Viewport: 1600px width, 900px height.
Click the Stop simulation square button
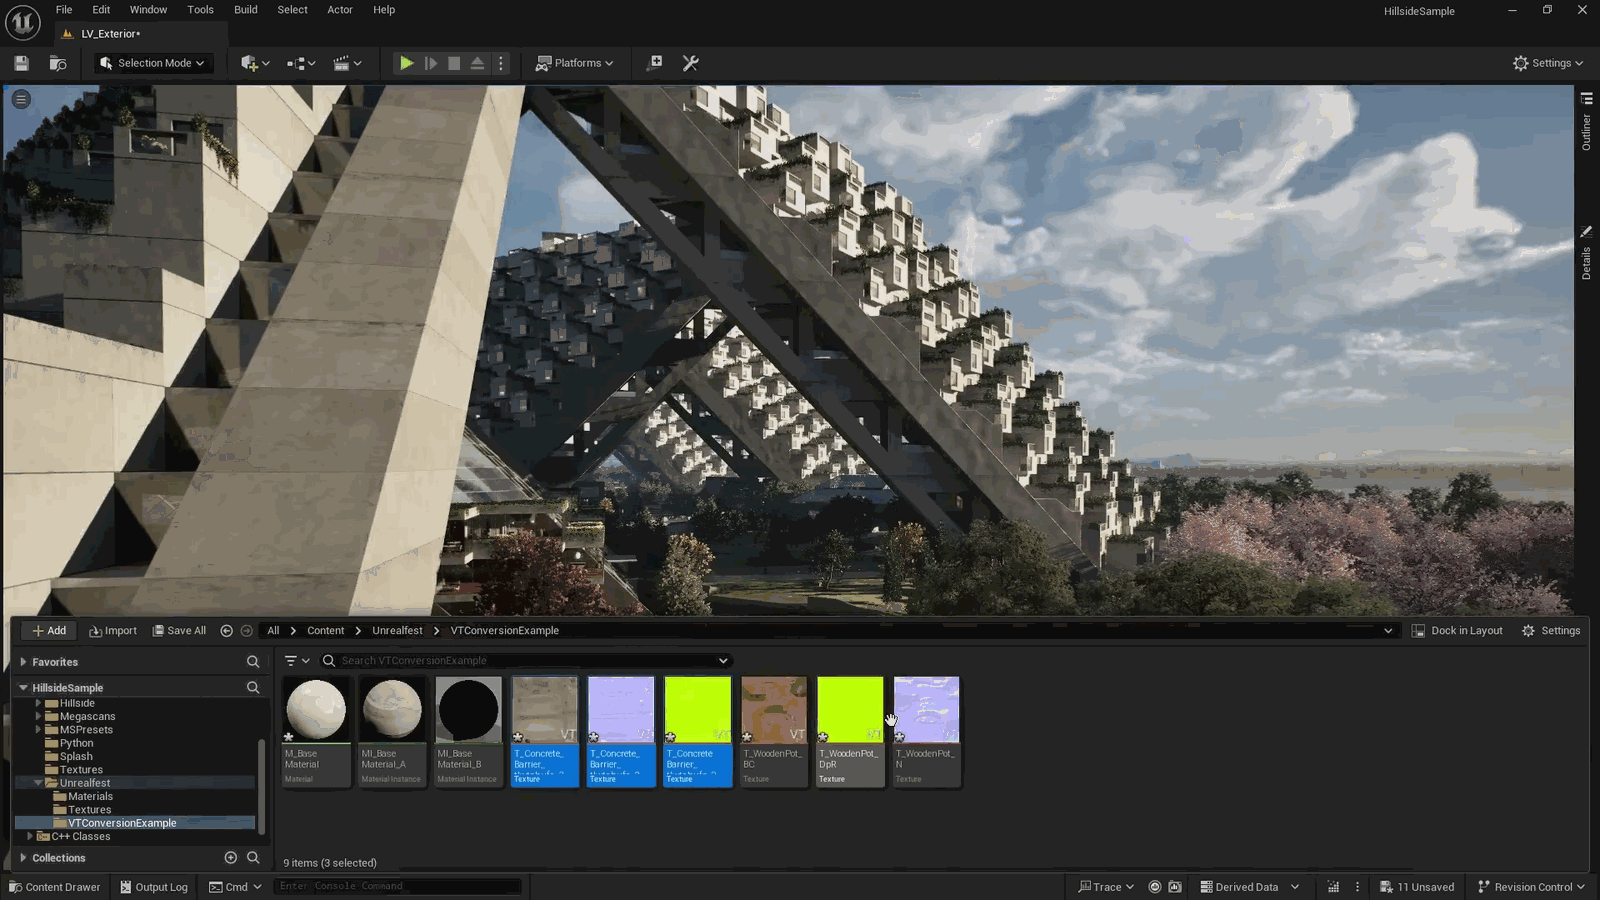point(454,63)
